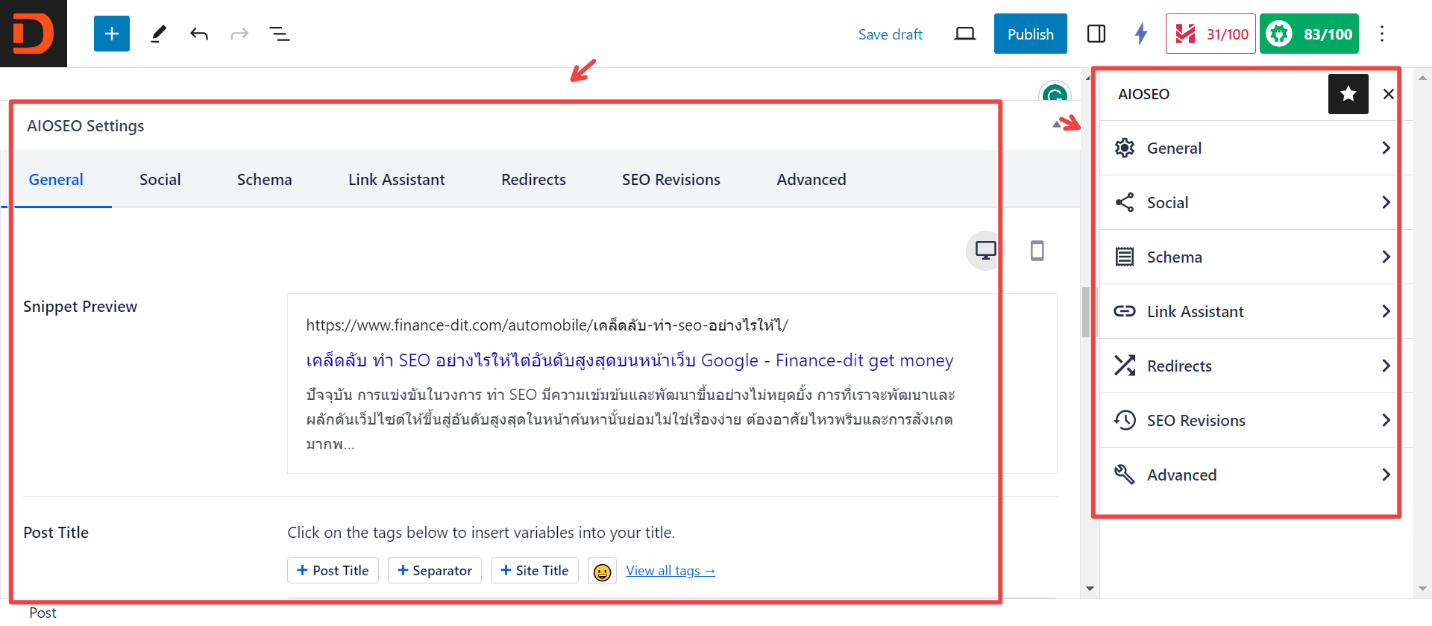The height and width of the screenshot is (626, 1432).
Task: Open the Link Assistant tab
Action: tap(397, 180)
